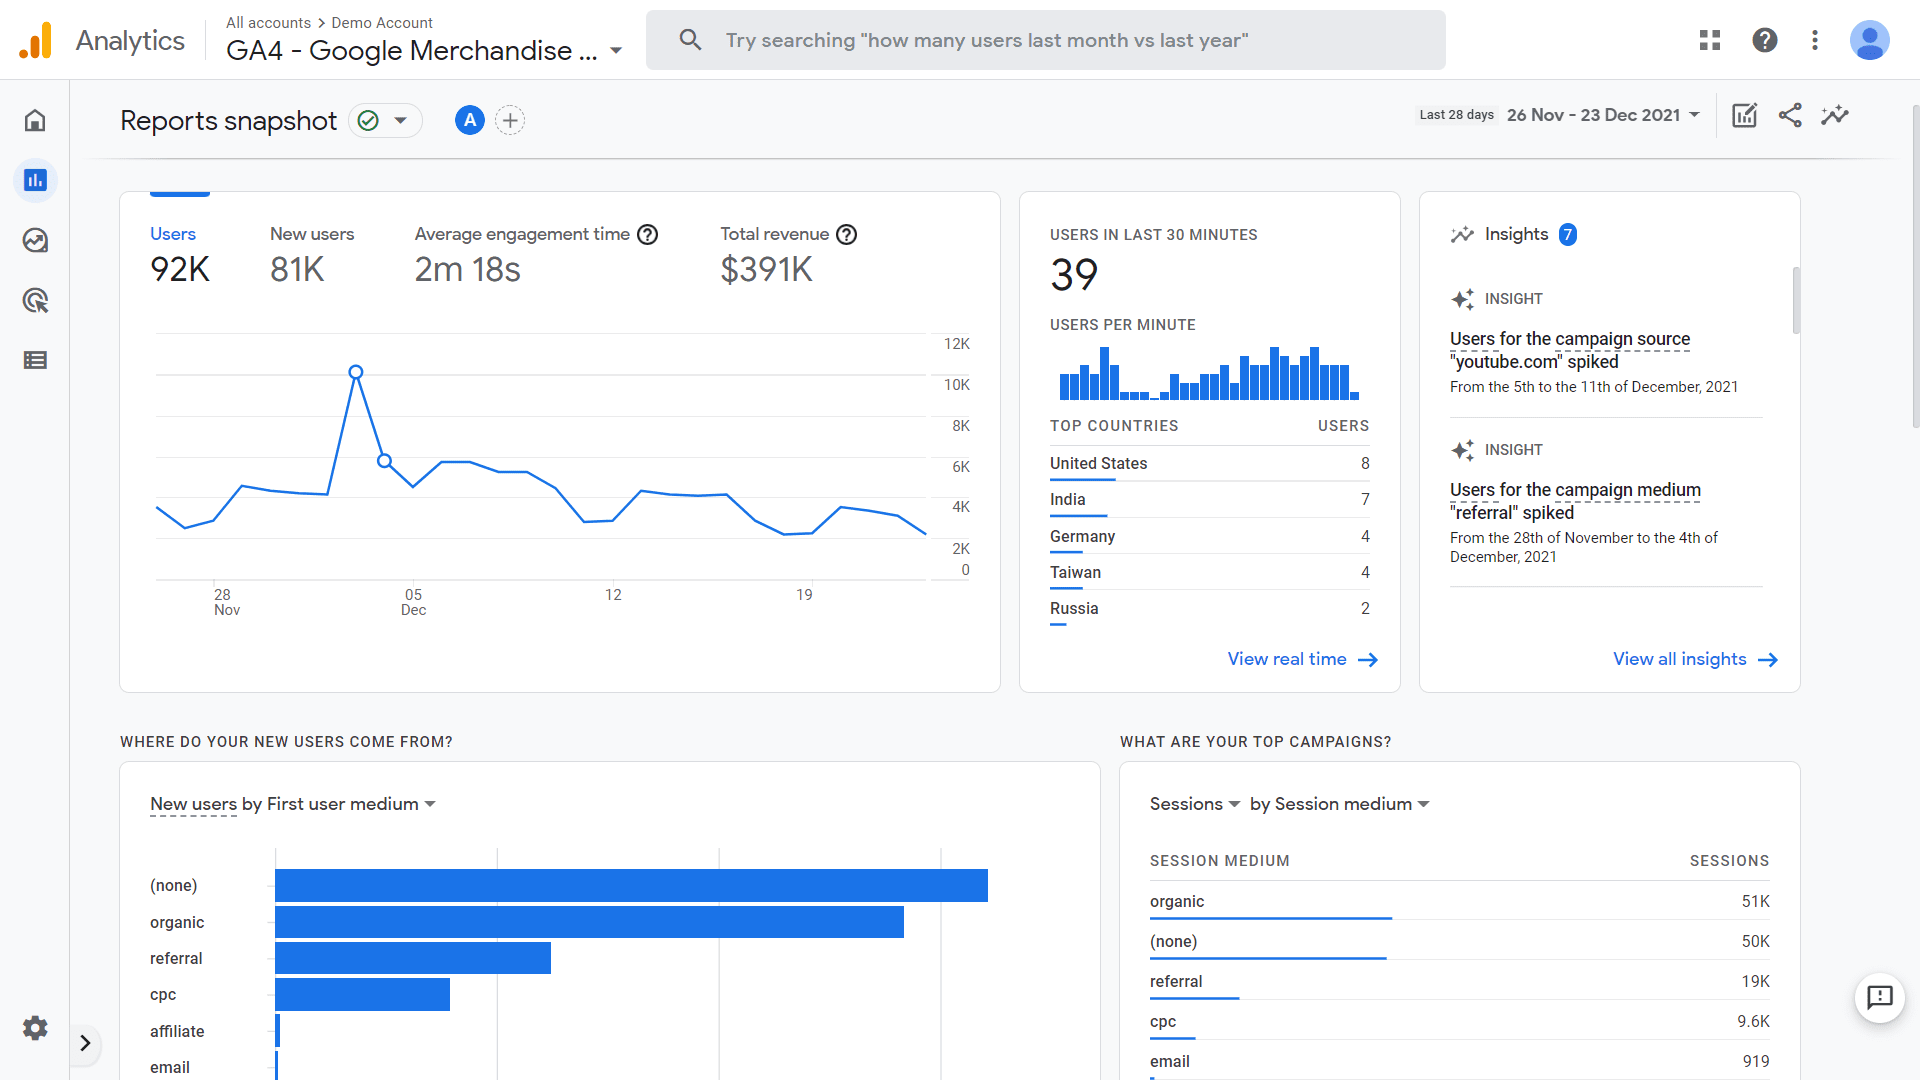Open the youtube.com campaign source spiked insight
The image size is (1920, 1080).
tap(1570, 350)
